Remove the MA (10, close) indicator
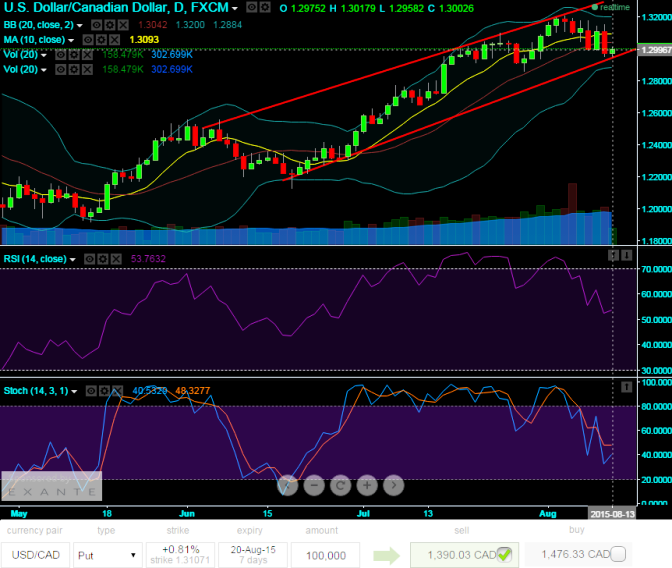The width and height of the screenshot is (672, 568). tap(114, 40)
